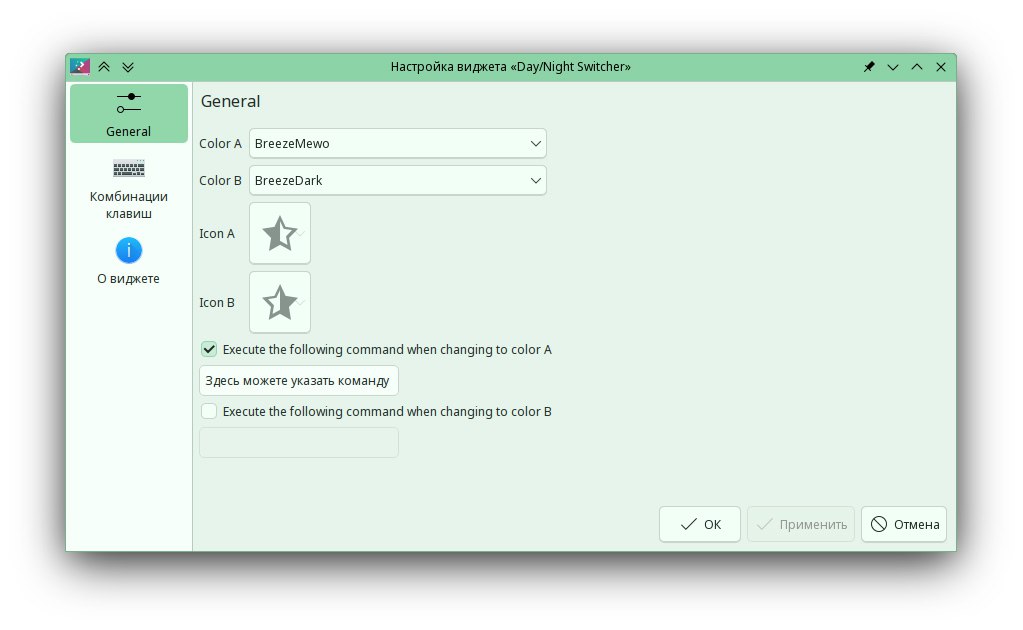Click the pin icon in title bar

[869, 67]
